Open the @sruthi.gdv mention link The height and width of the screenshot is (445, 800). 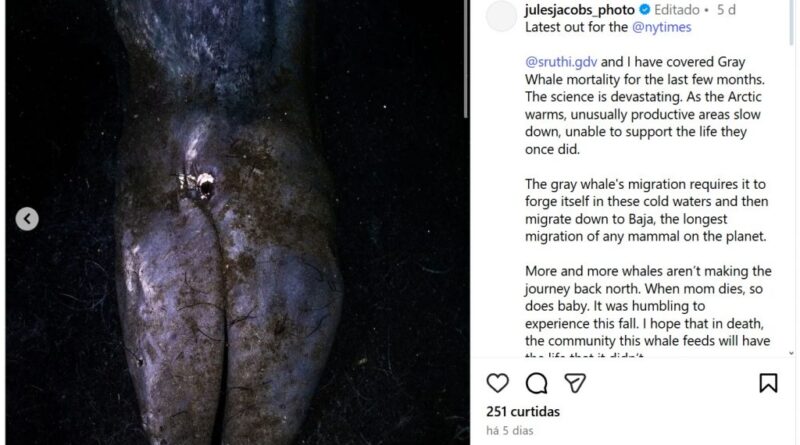point(561,62)
